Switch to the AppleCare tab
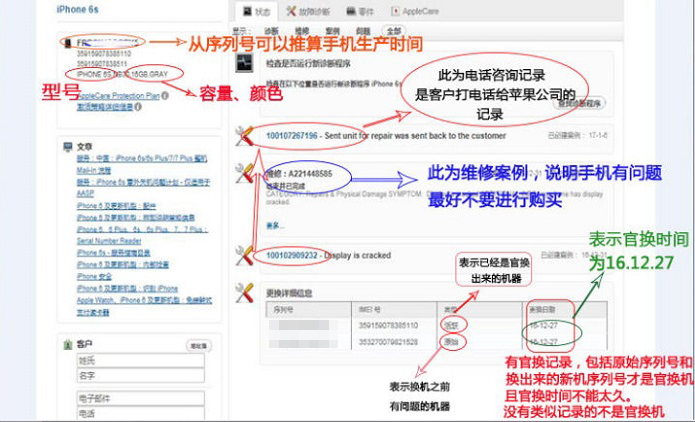This screenshot has width=695, height=422. tap(415, 12)
